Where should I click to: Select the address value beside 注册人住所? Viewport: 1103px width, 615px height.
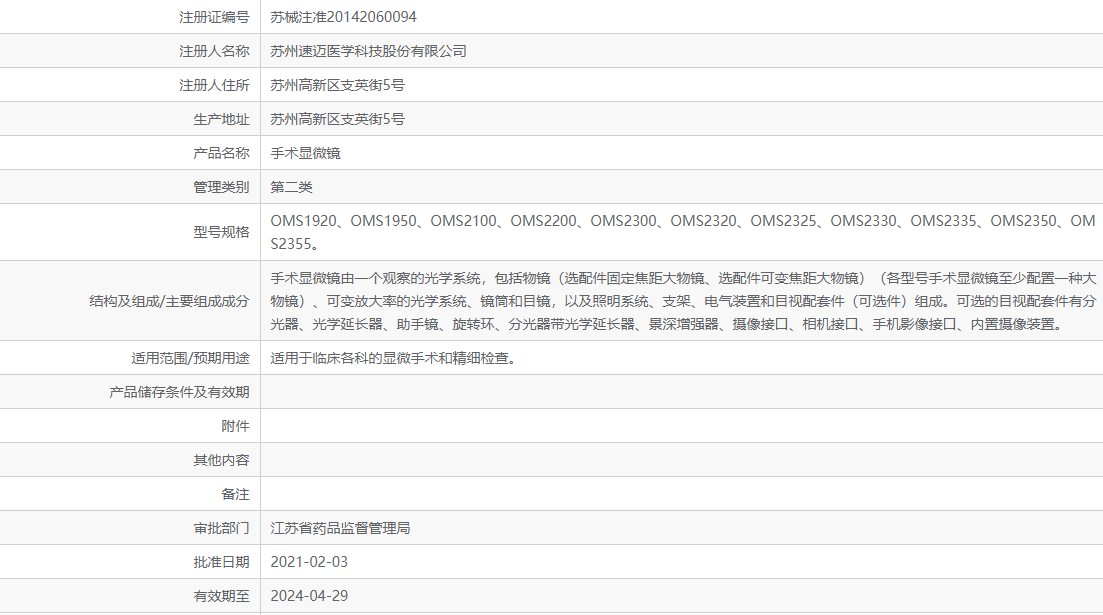(338, 85)
